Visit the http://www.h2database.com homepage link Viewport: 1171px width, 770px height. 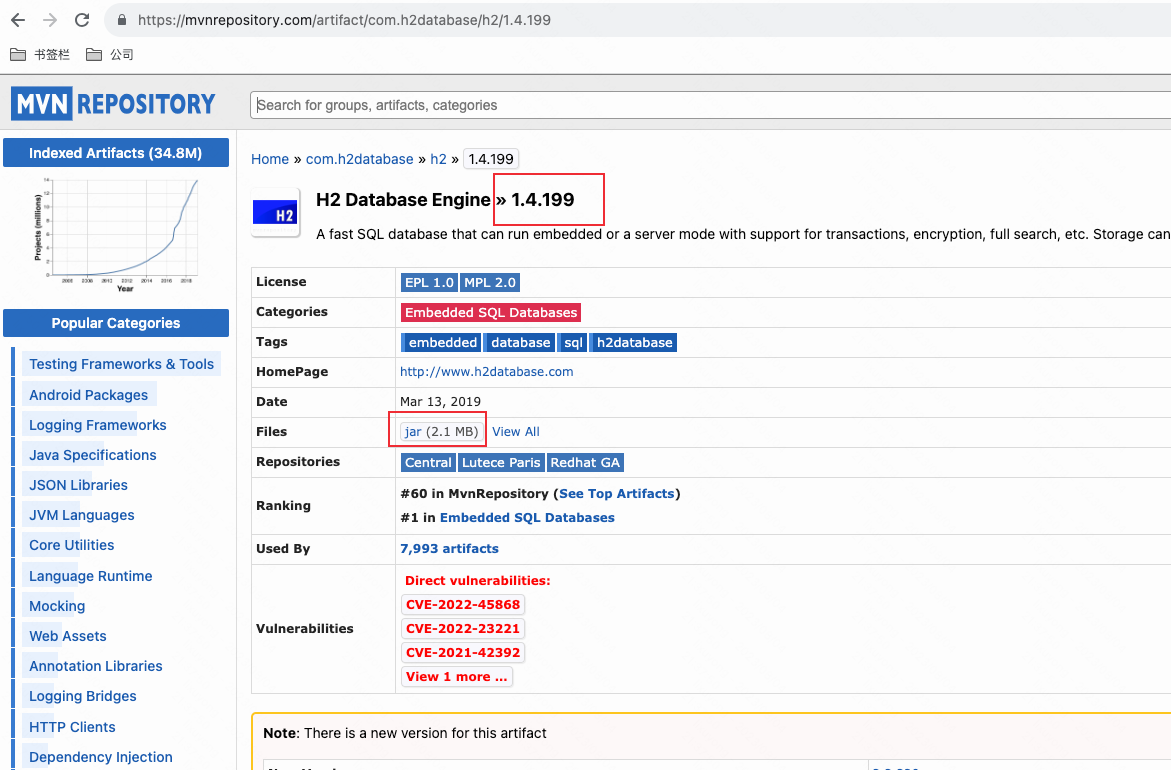tap(487, 372)
